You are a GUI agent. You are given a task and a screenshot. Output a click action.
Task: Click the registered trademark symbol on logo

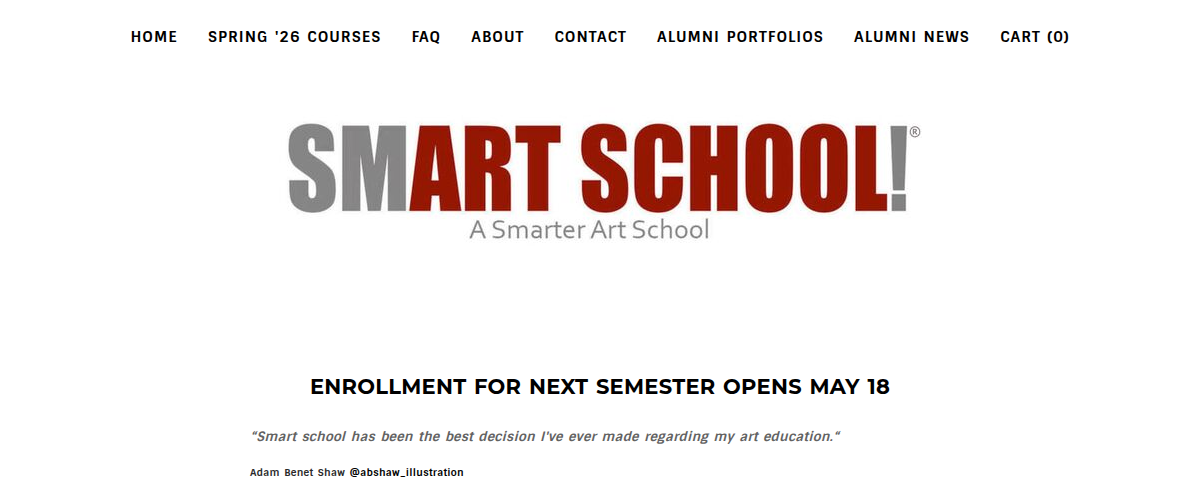tap(914, 132)
